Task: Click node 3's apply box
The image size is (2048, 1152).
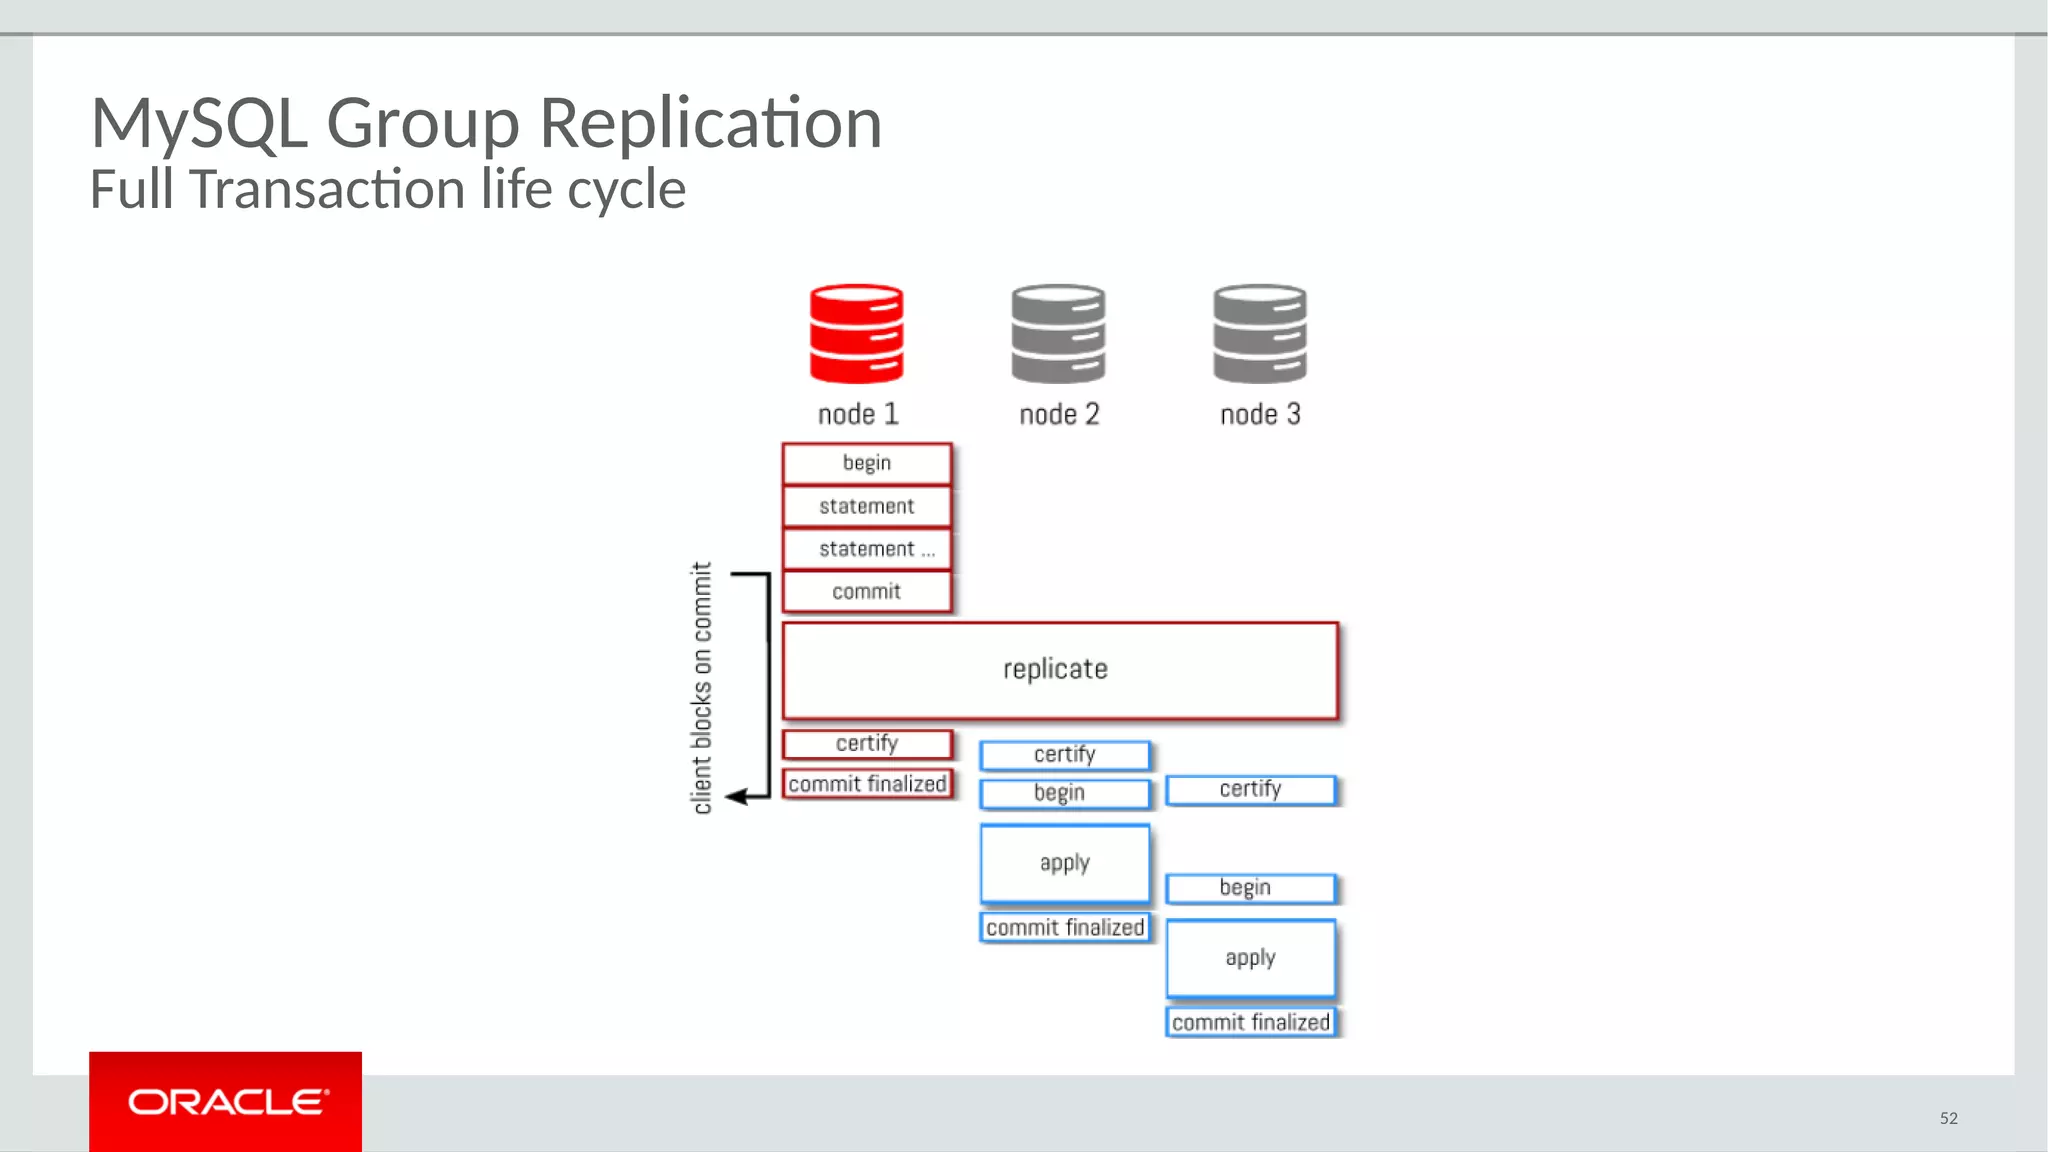Action: (x=1250, y=958)
